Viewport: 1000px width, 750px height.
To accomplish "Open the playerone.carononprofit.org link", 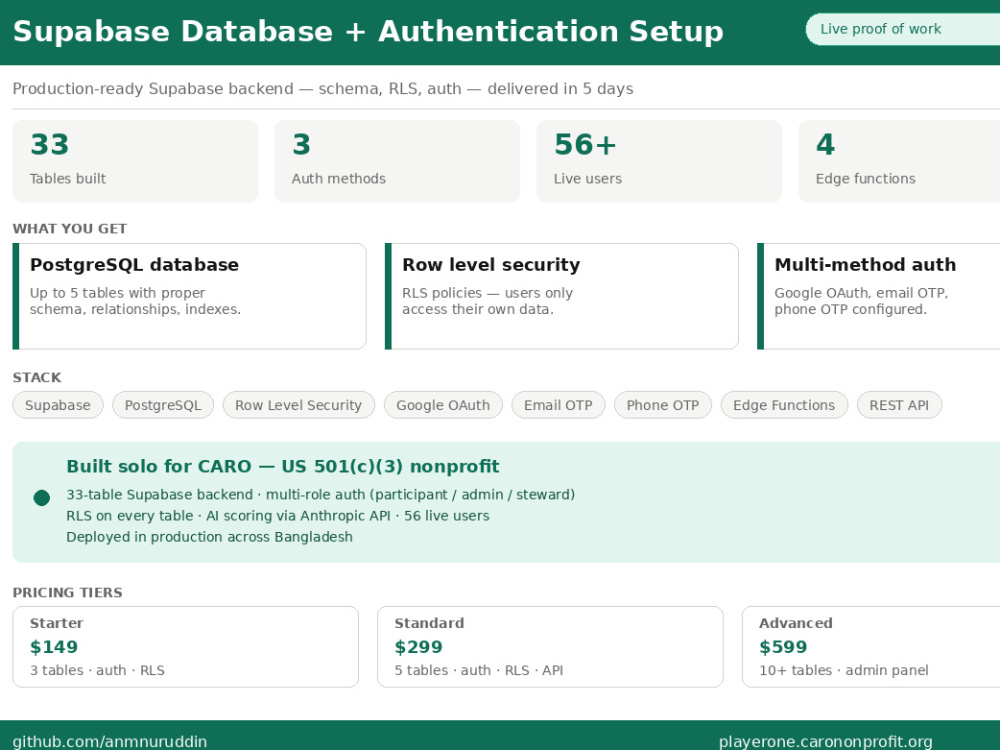I will coord(825,742).
